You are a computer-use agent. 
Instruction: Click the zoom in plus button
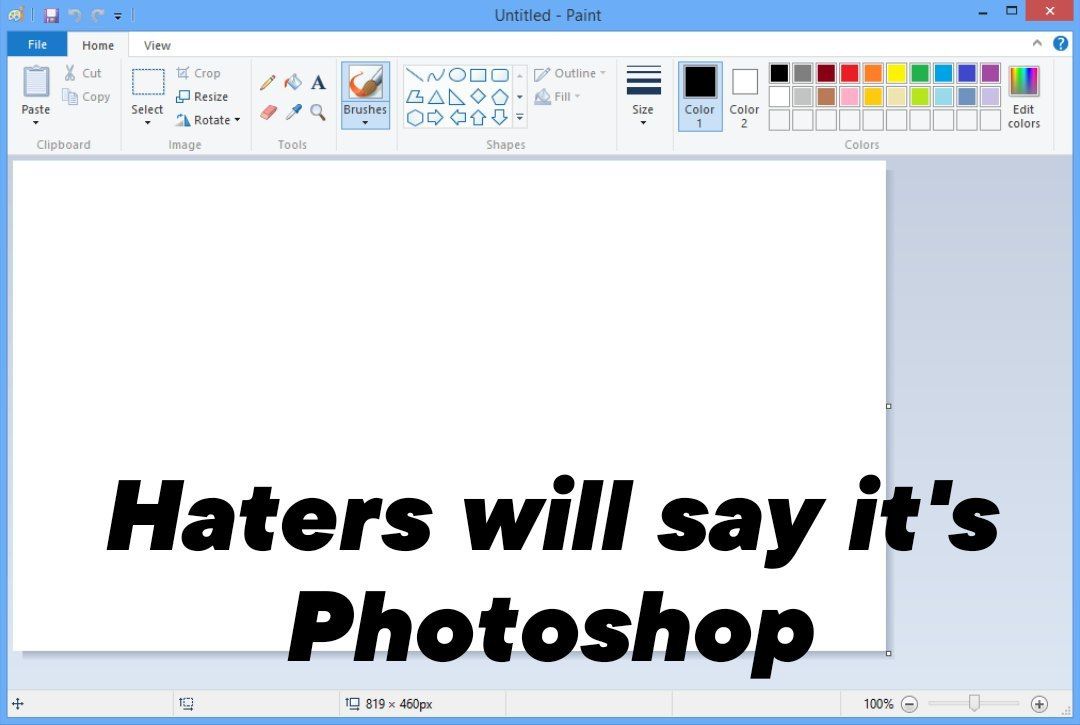(1039, 704)
